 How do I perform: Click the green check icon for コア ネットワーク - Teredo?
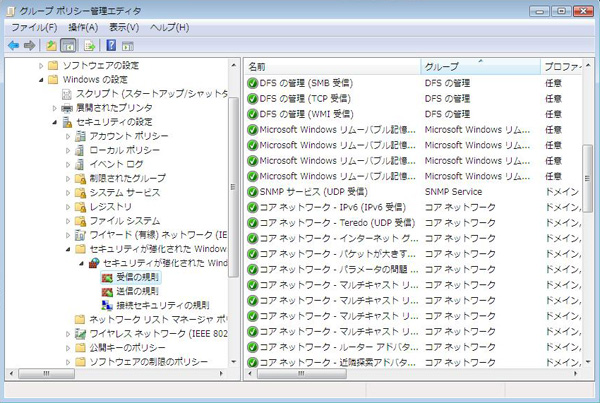pos(252,223)
